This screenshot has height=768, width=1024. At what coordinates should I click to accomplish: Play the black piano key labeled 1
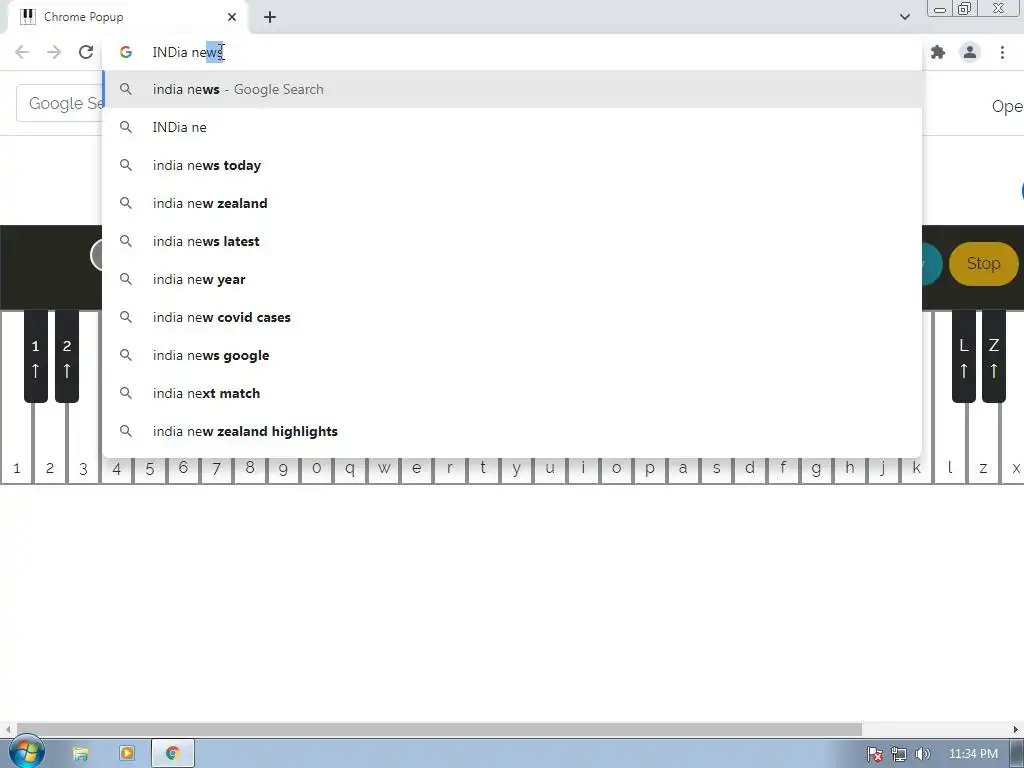coord(36,357)
